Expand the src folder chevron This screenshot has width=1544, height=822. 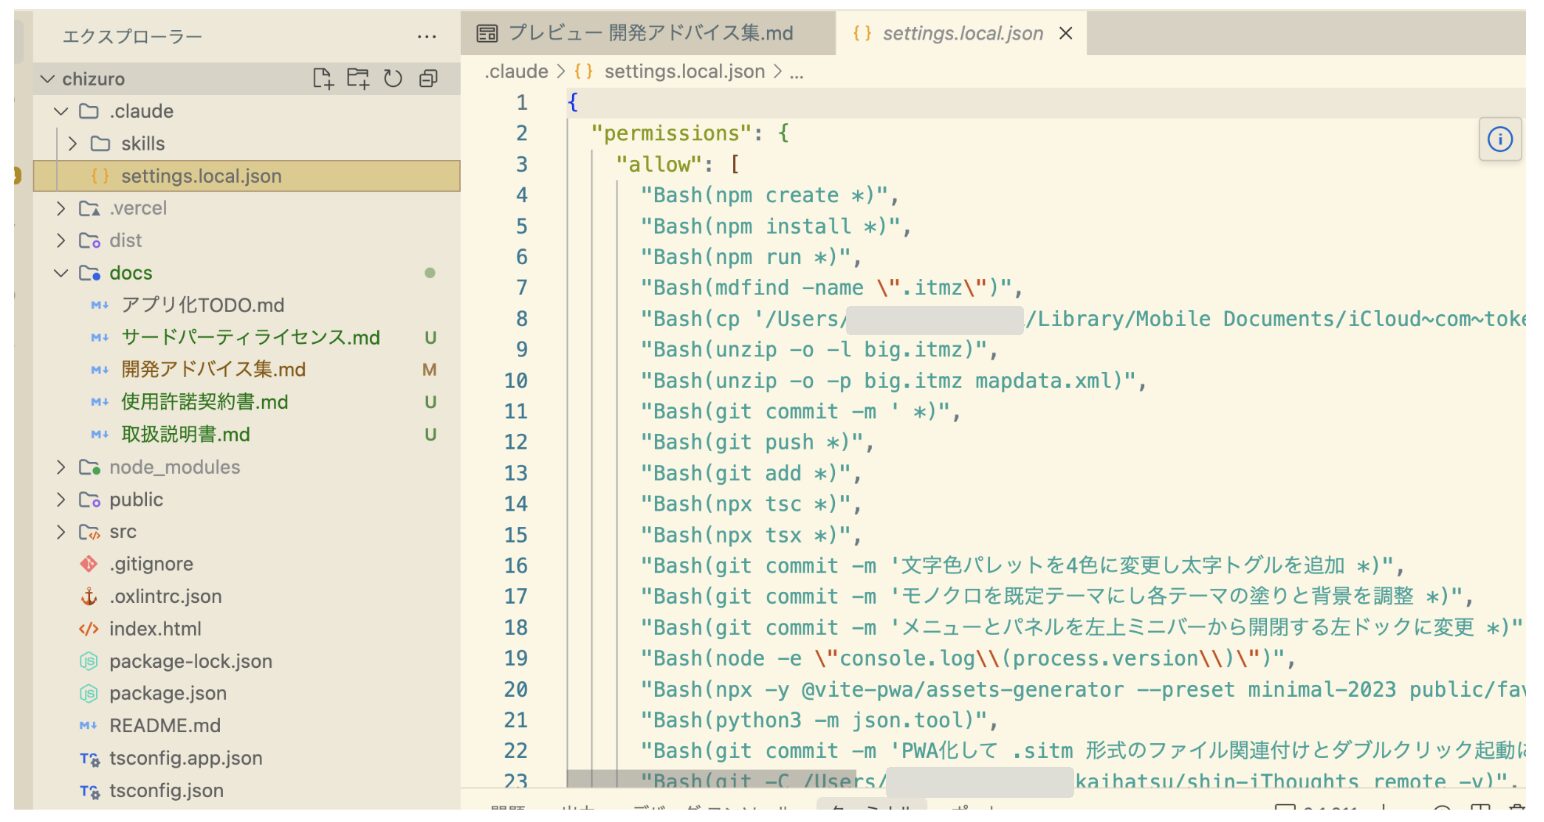click(61, 532)
